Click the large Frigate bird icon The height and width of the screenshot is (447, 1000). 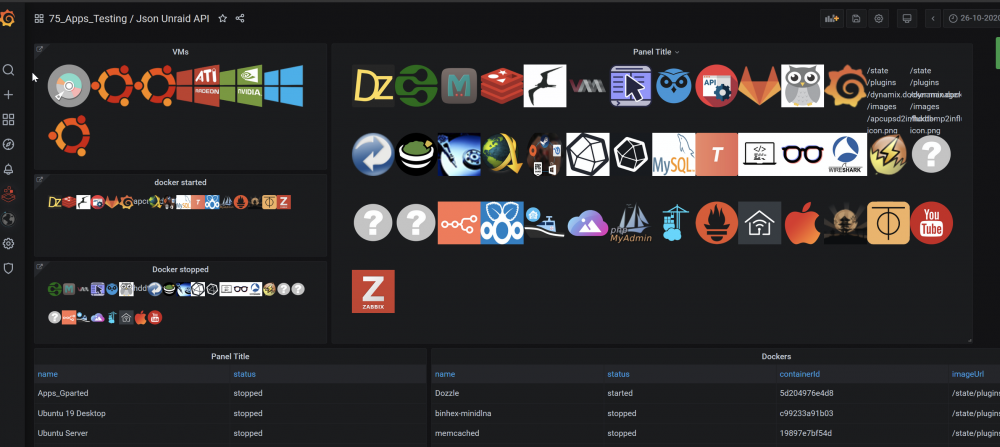click(x=545, y=85)
